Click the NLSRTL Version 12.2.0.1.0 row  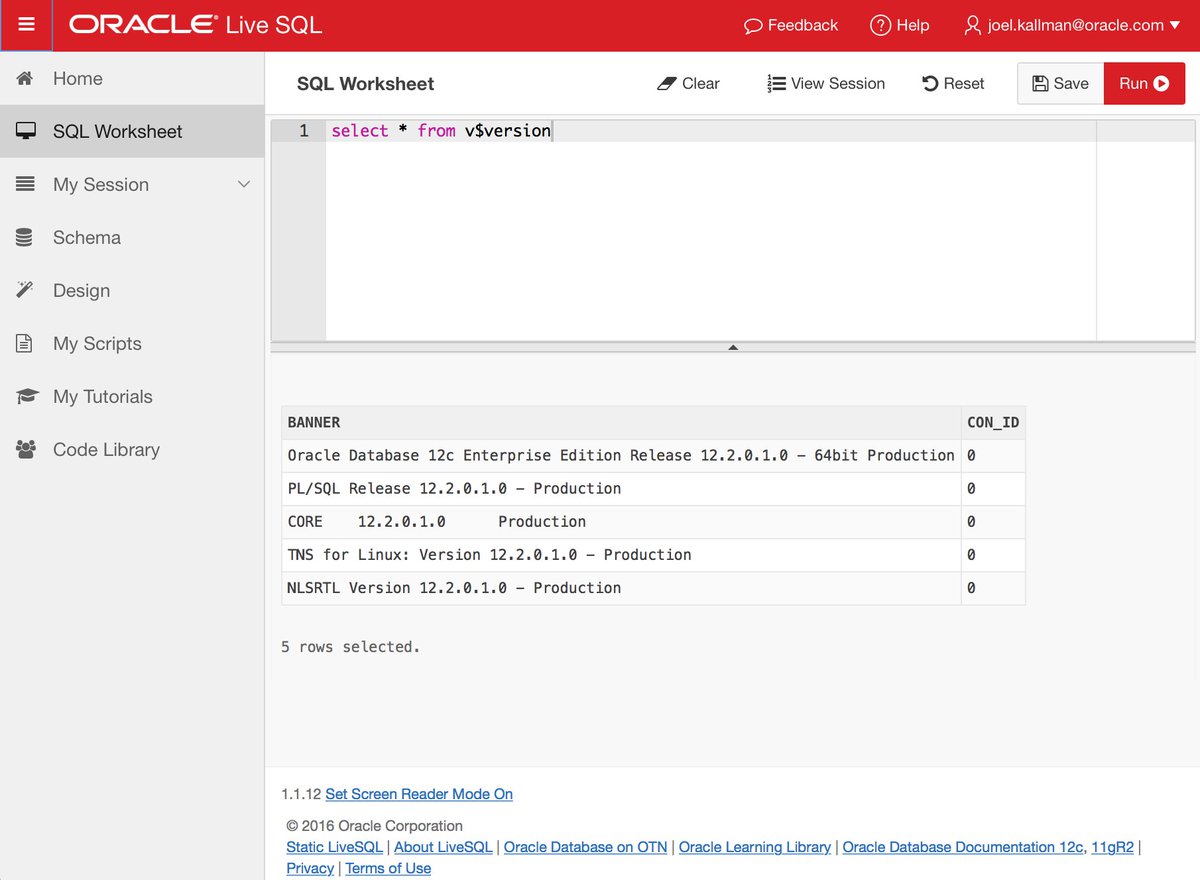point(653,587)
